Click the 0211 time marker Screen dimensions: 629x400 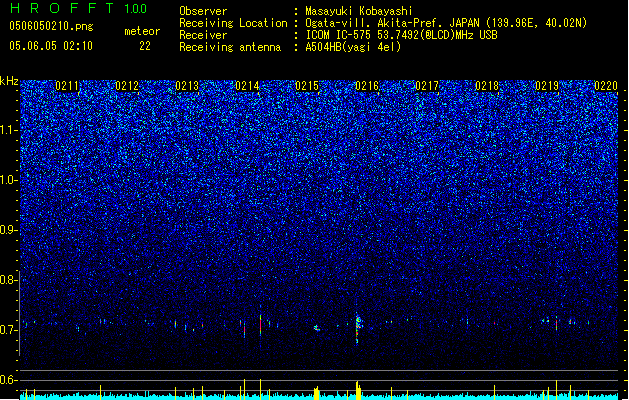(x=67, y=86)
